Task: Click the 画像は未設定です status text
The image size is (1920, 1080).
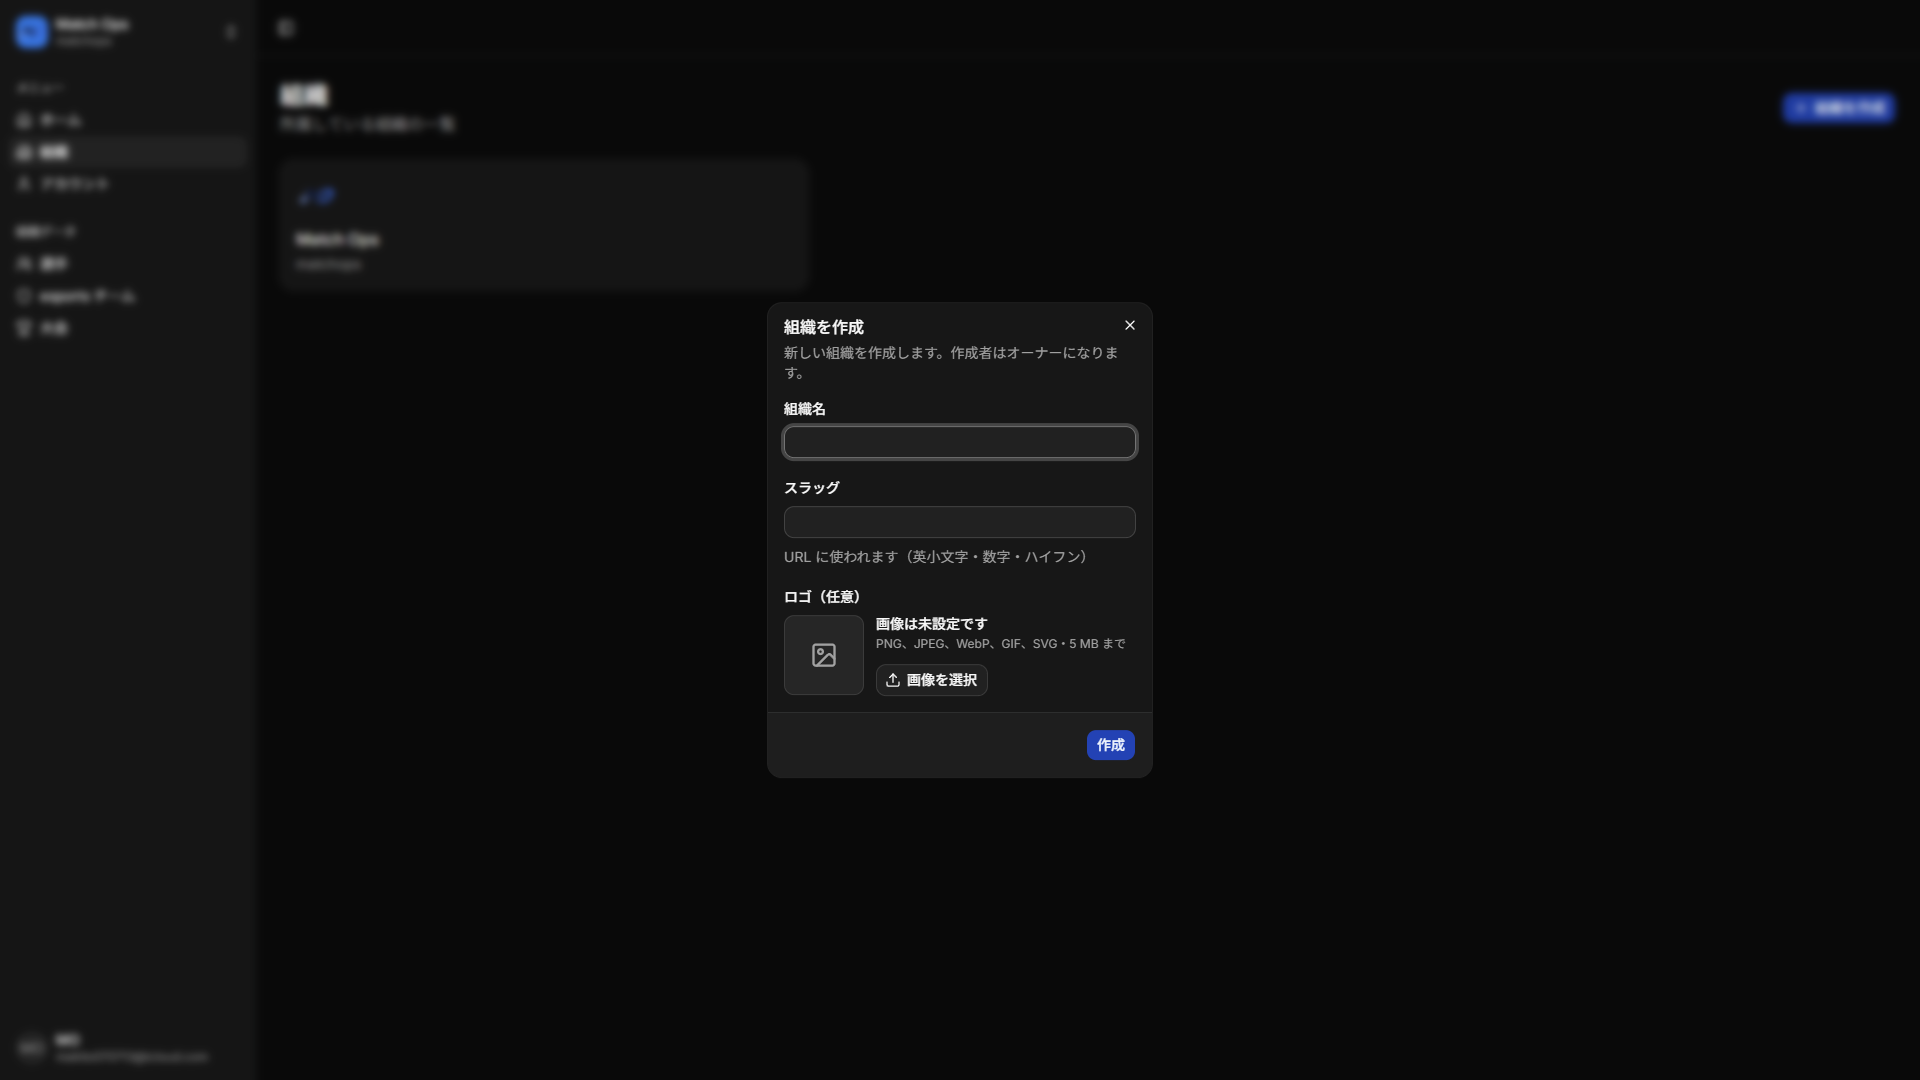Action: [932, 624]
